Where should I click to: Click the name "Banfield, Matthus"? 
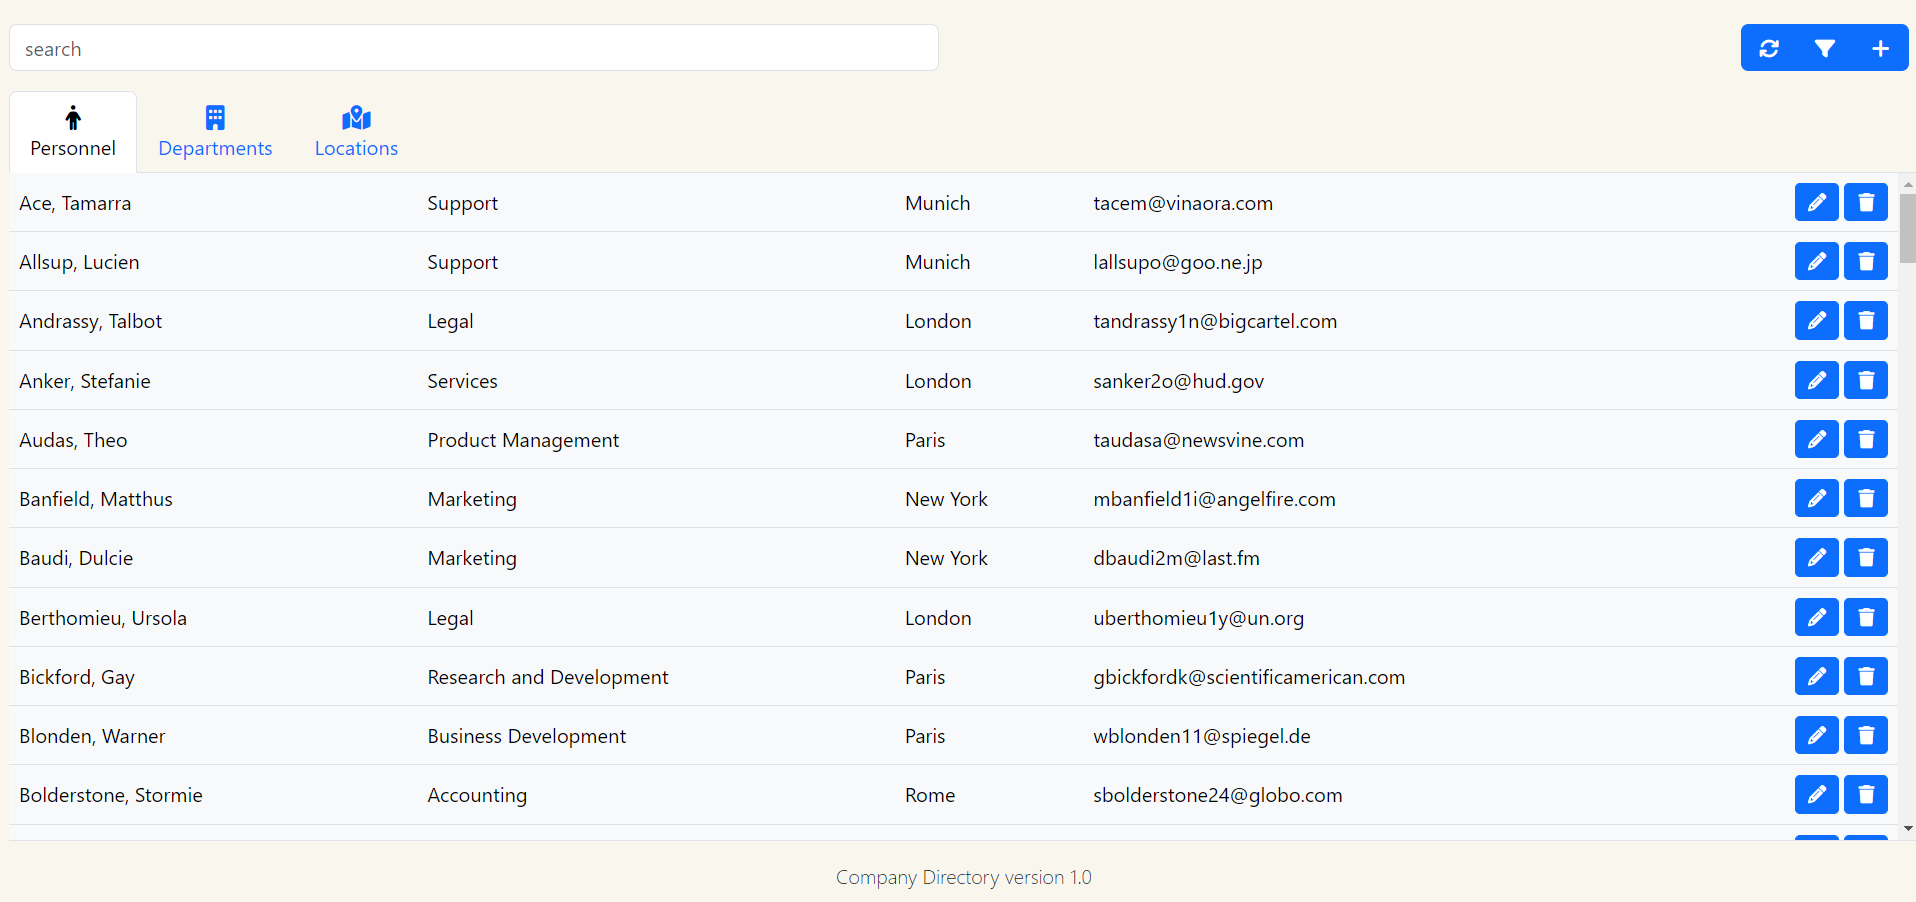tap(96, 499)
